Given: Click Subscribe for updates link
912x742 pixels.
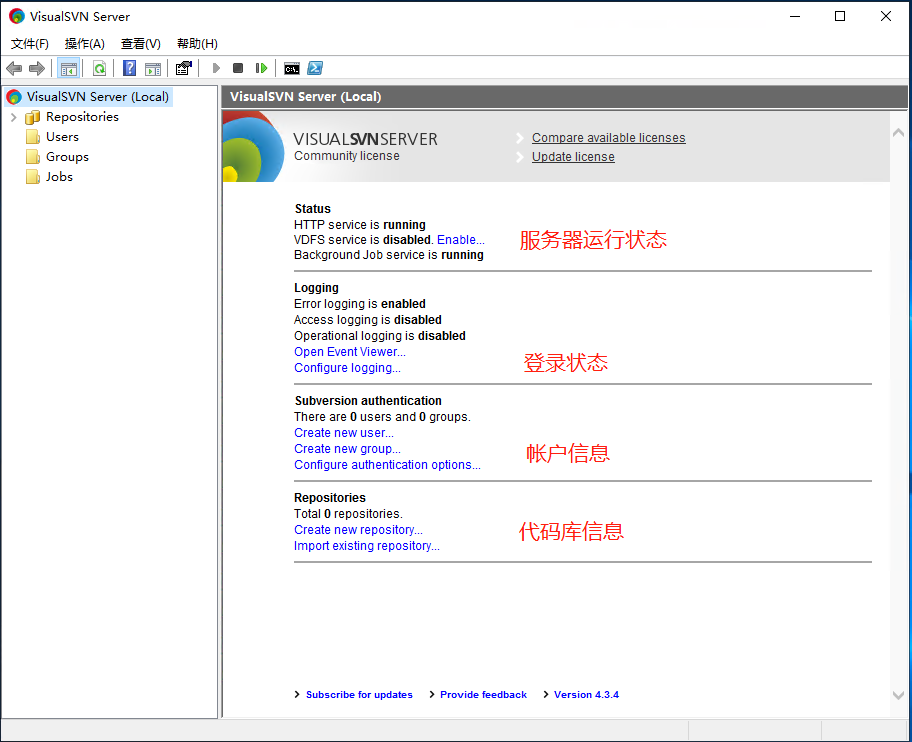Looking at the screenshot, I should (x=359, y=695).
